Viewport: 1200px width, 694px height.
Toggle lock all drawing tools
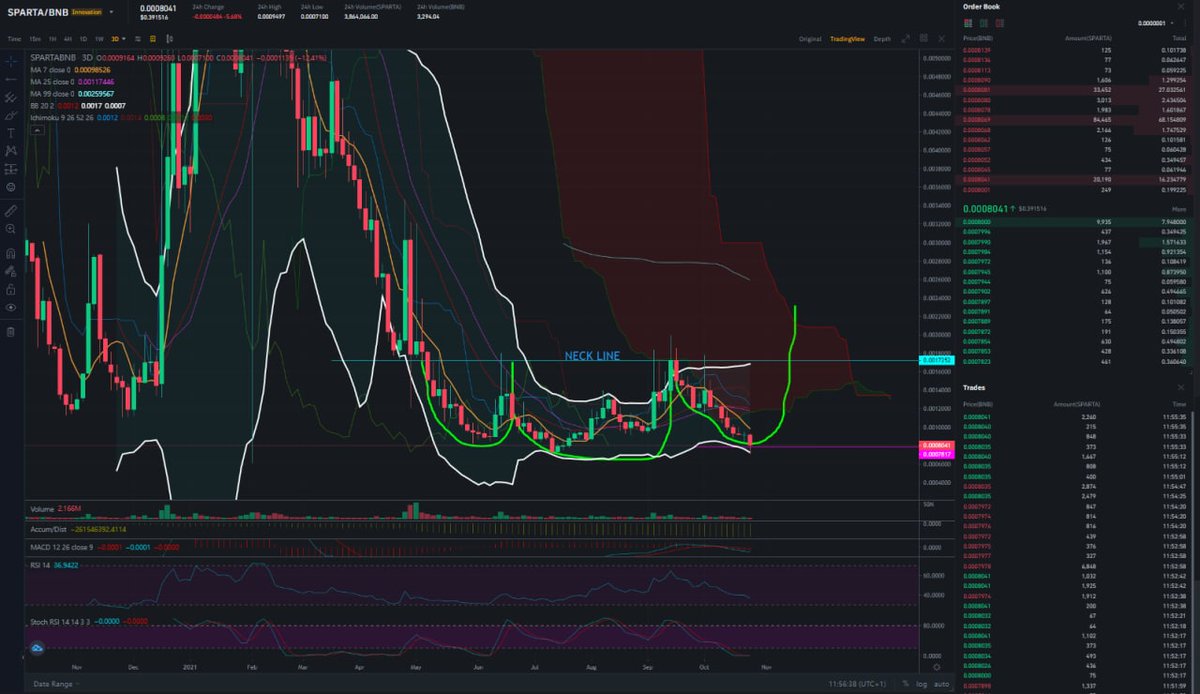click(x=11, y=289)
